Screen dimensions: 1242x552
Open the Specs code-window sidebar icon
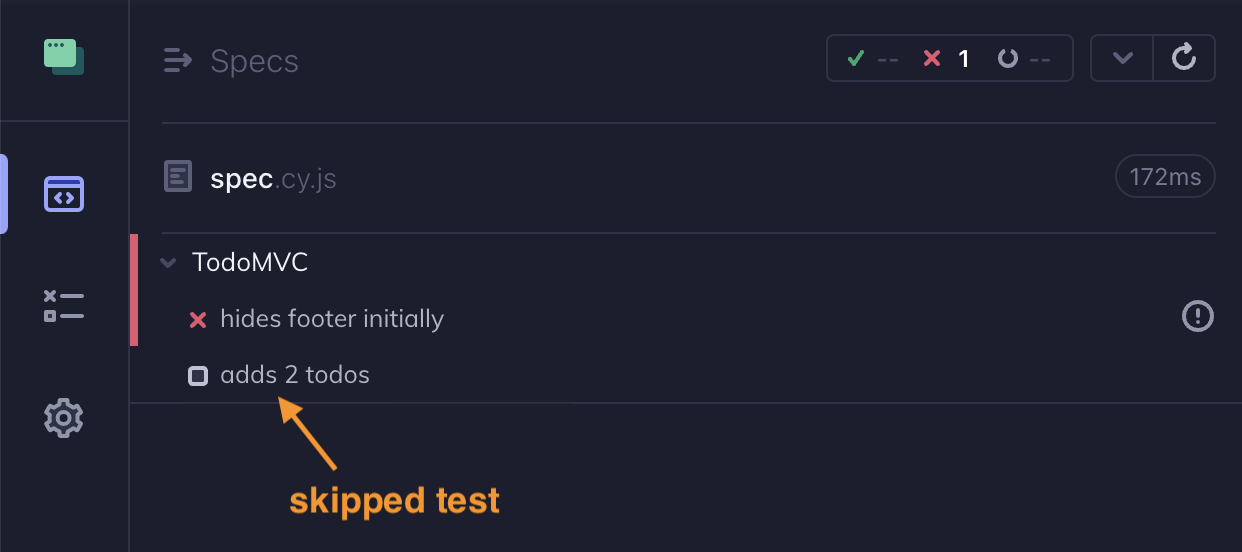[x=64, y=194]
